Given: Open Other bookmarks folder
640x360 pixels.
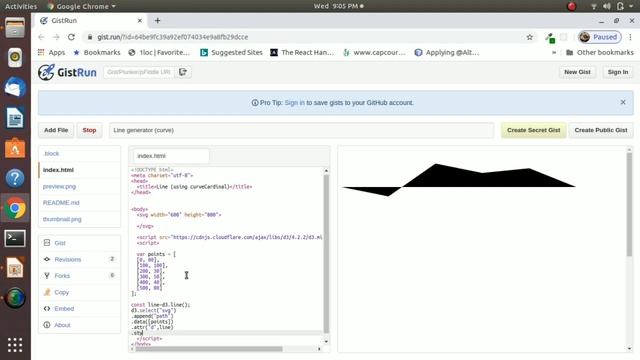Looking at the screenshot, I should coord(600,52).
